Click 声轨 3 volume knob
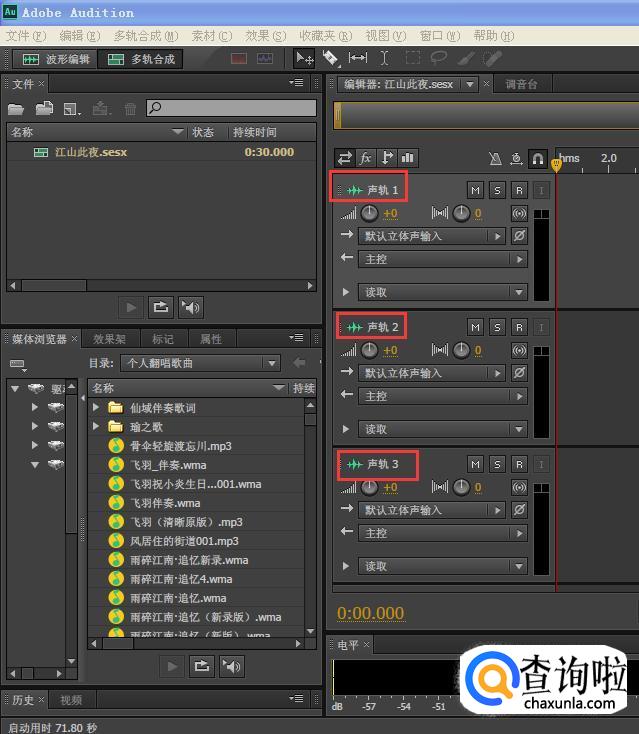Screen dimensions: 639x734 369,487
